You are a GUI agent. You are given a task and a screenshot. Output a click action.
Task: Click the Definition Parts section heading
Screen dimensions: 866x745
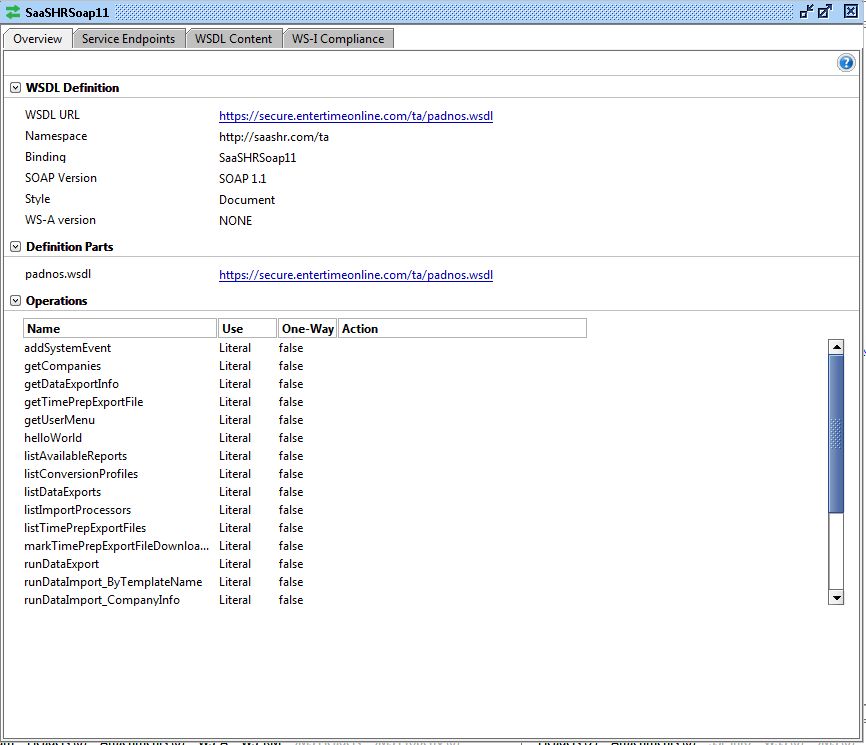click(x=70, y=247)
